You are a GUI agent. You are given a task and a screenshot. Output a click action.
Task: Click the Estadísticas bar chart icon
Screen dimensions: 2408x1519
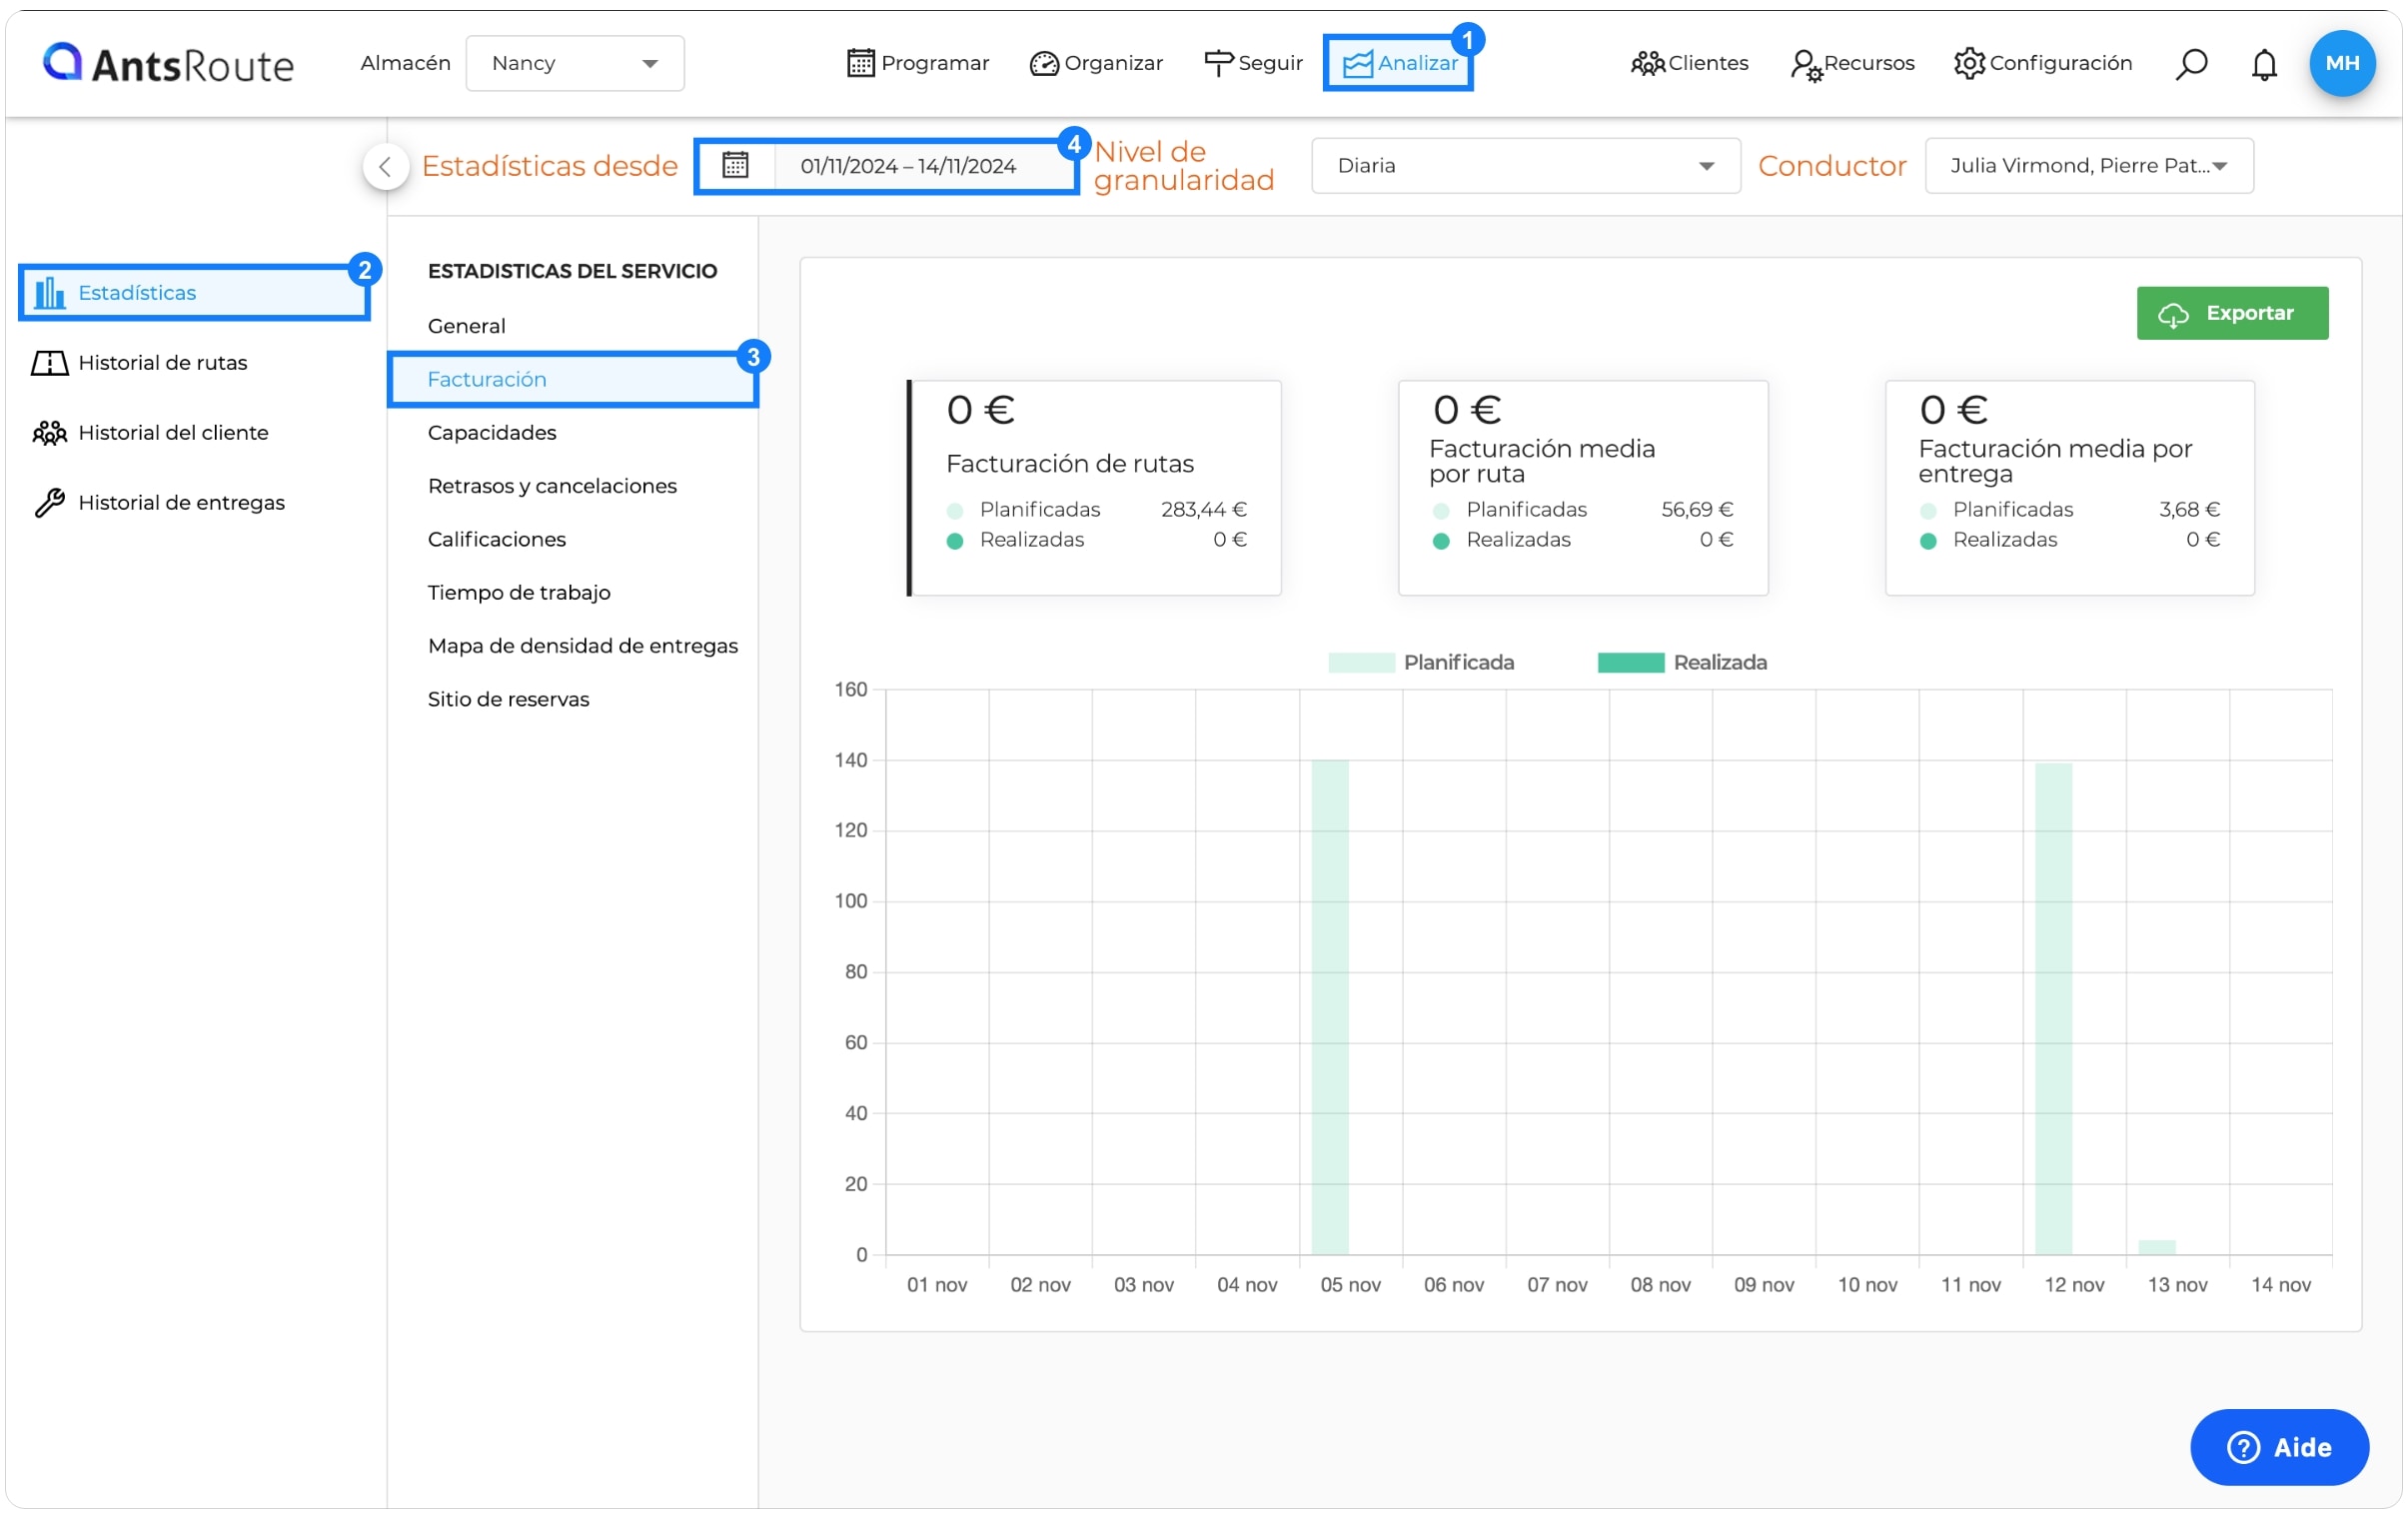pos(49,293)
